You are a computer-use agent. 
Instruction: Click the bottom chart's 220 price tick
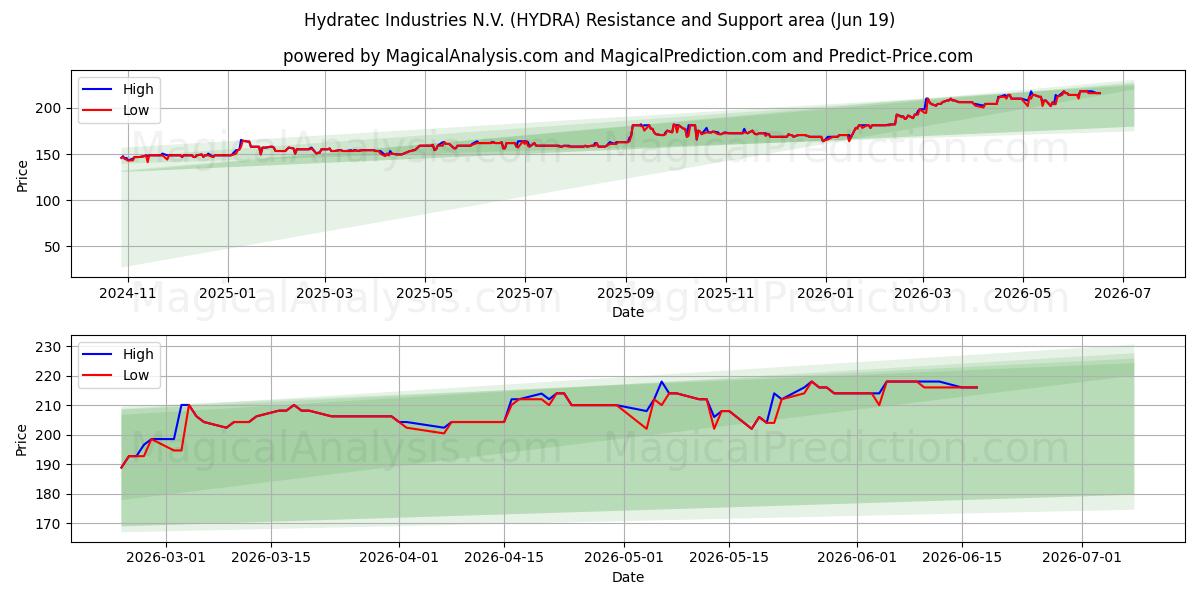[50, 376]
